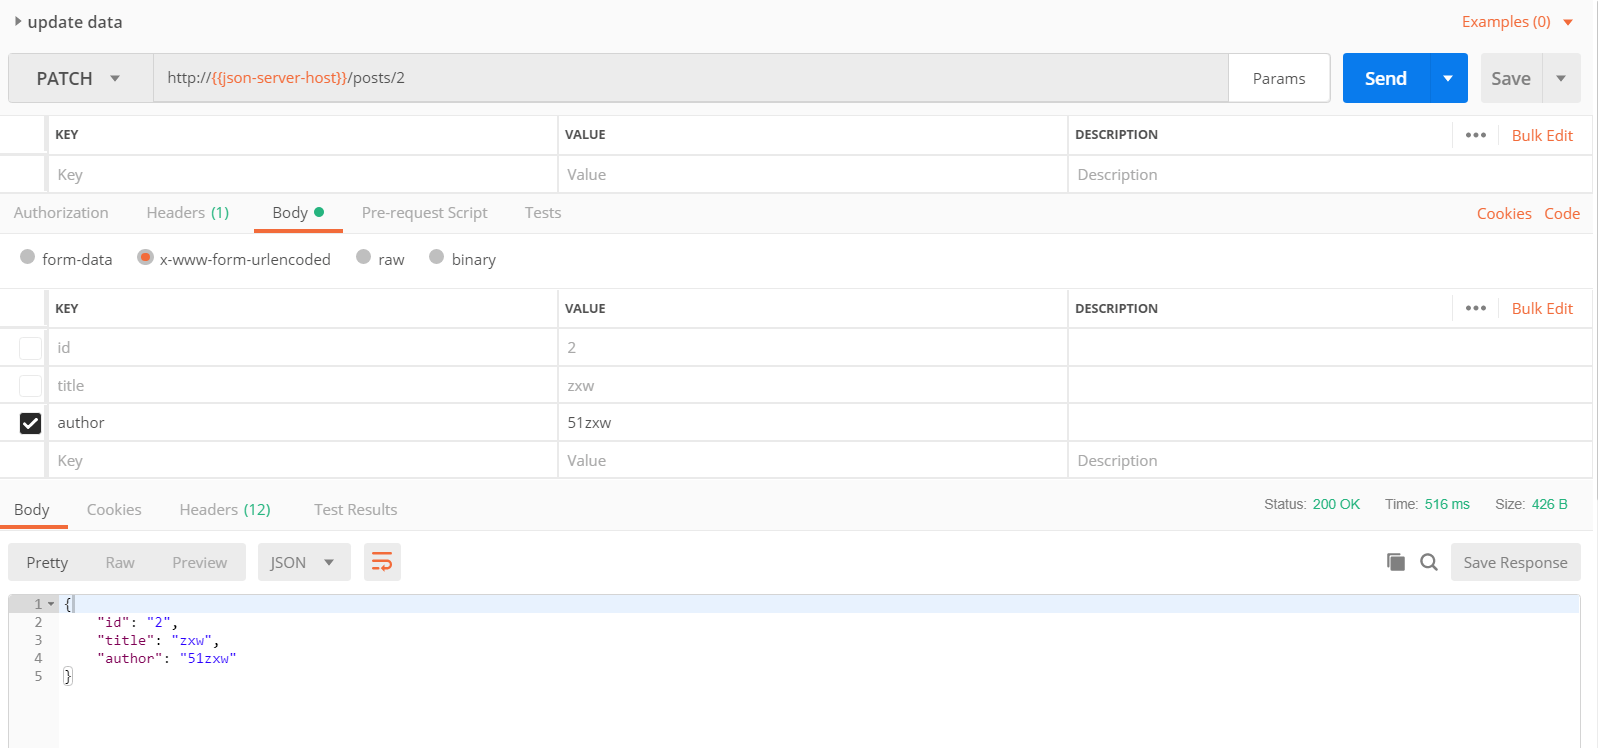Click the params Value input field

812,174
